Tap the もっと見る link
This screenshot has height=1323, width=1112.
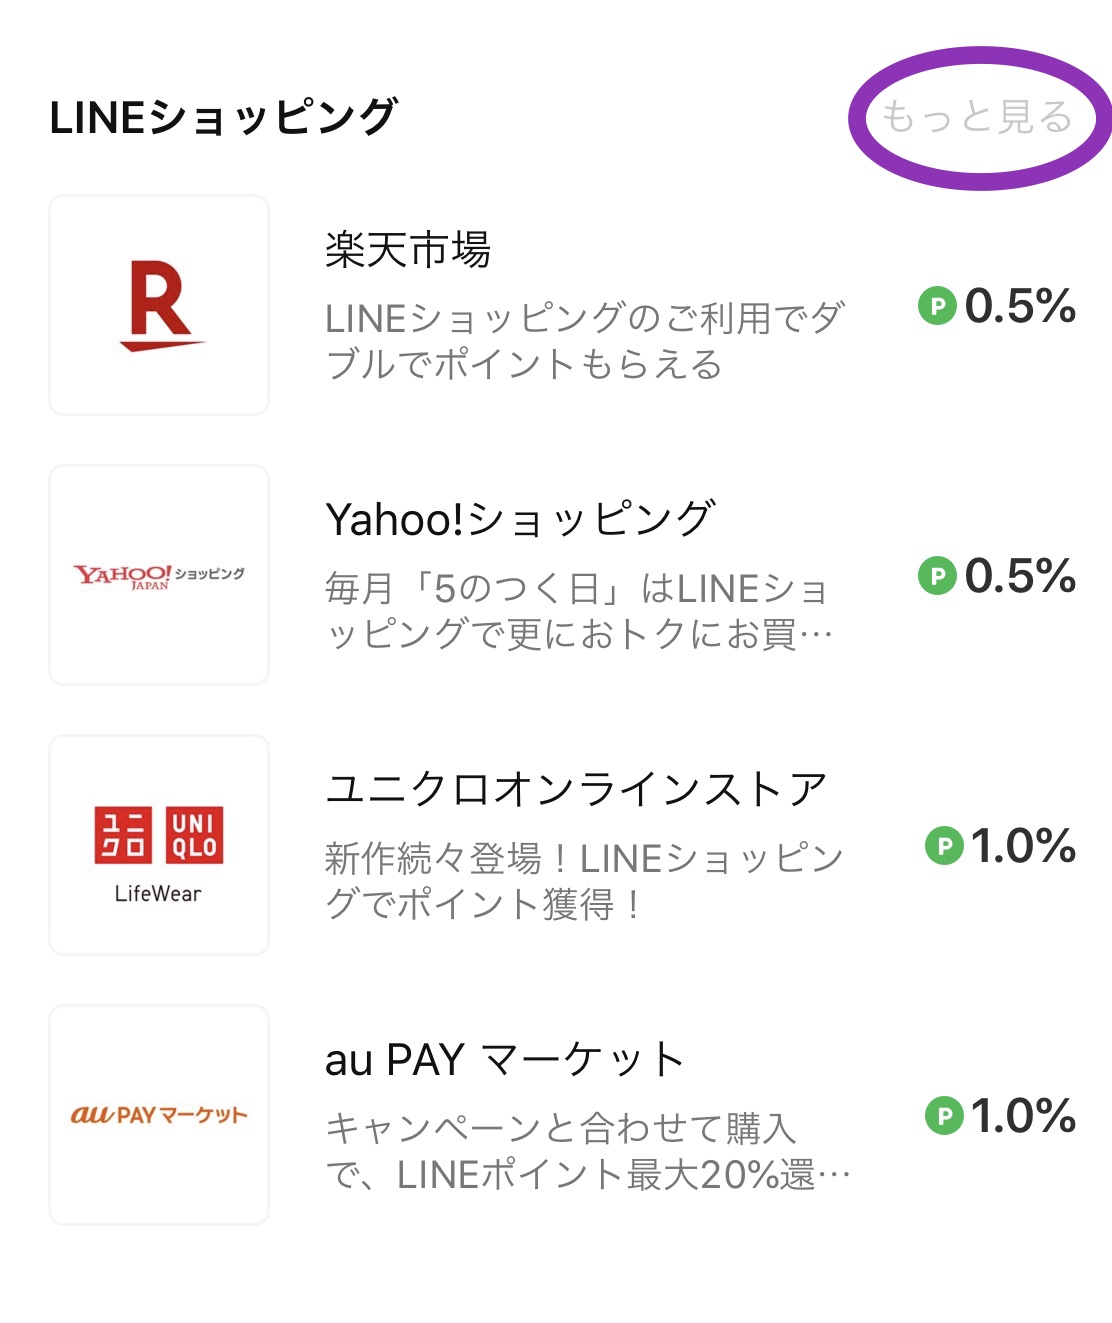tap(976, 118)
